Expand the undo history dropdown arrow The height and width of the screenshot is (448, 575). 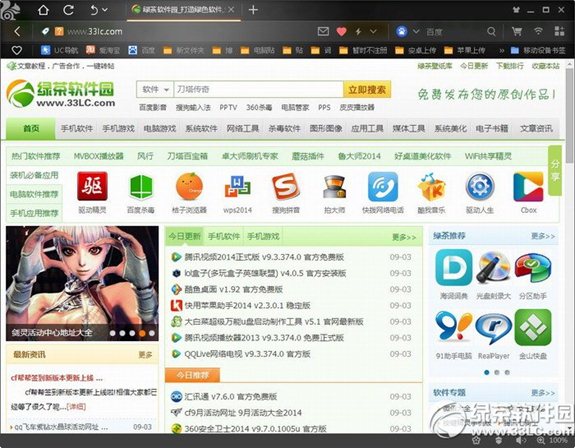[x=105, y=10]
